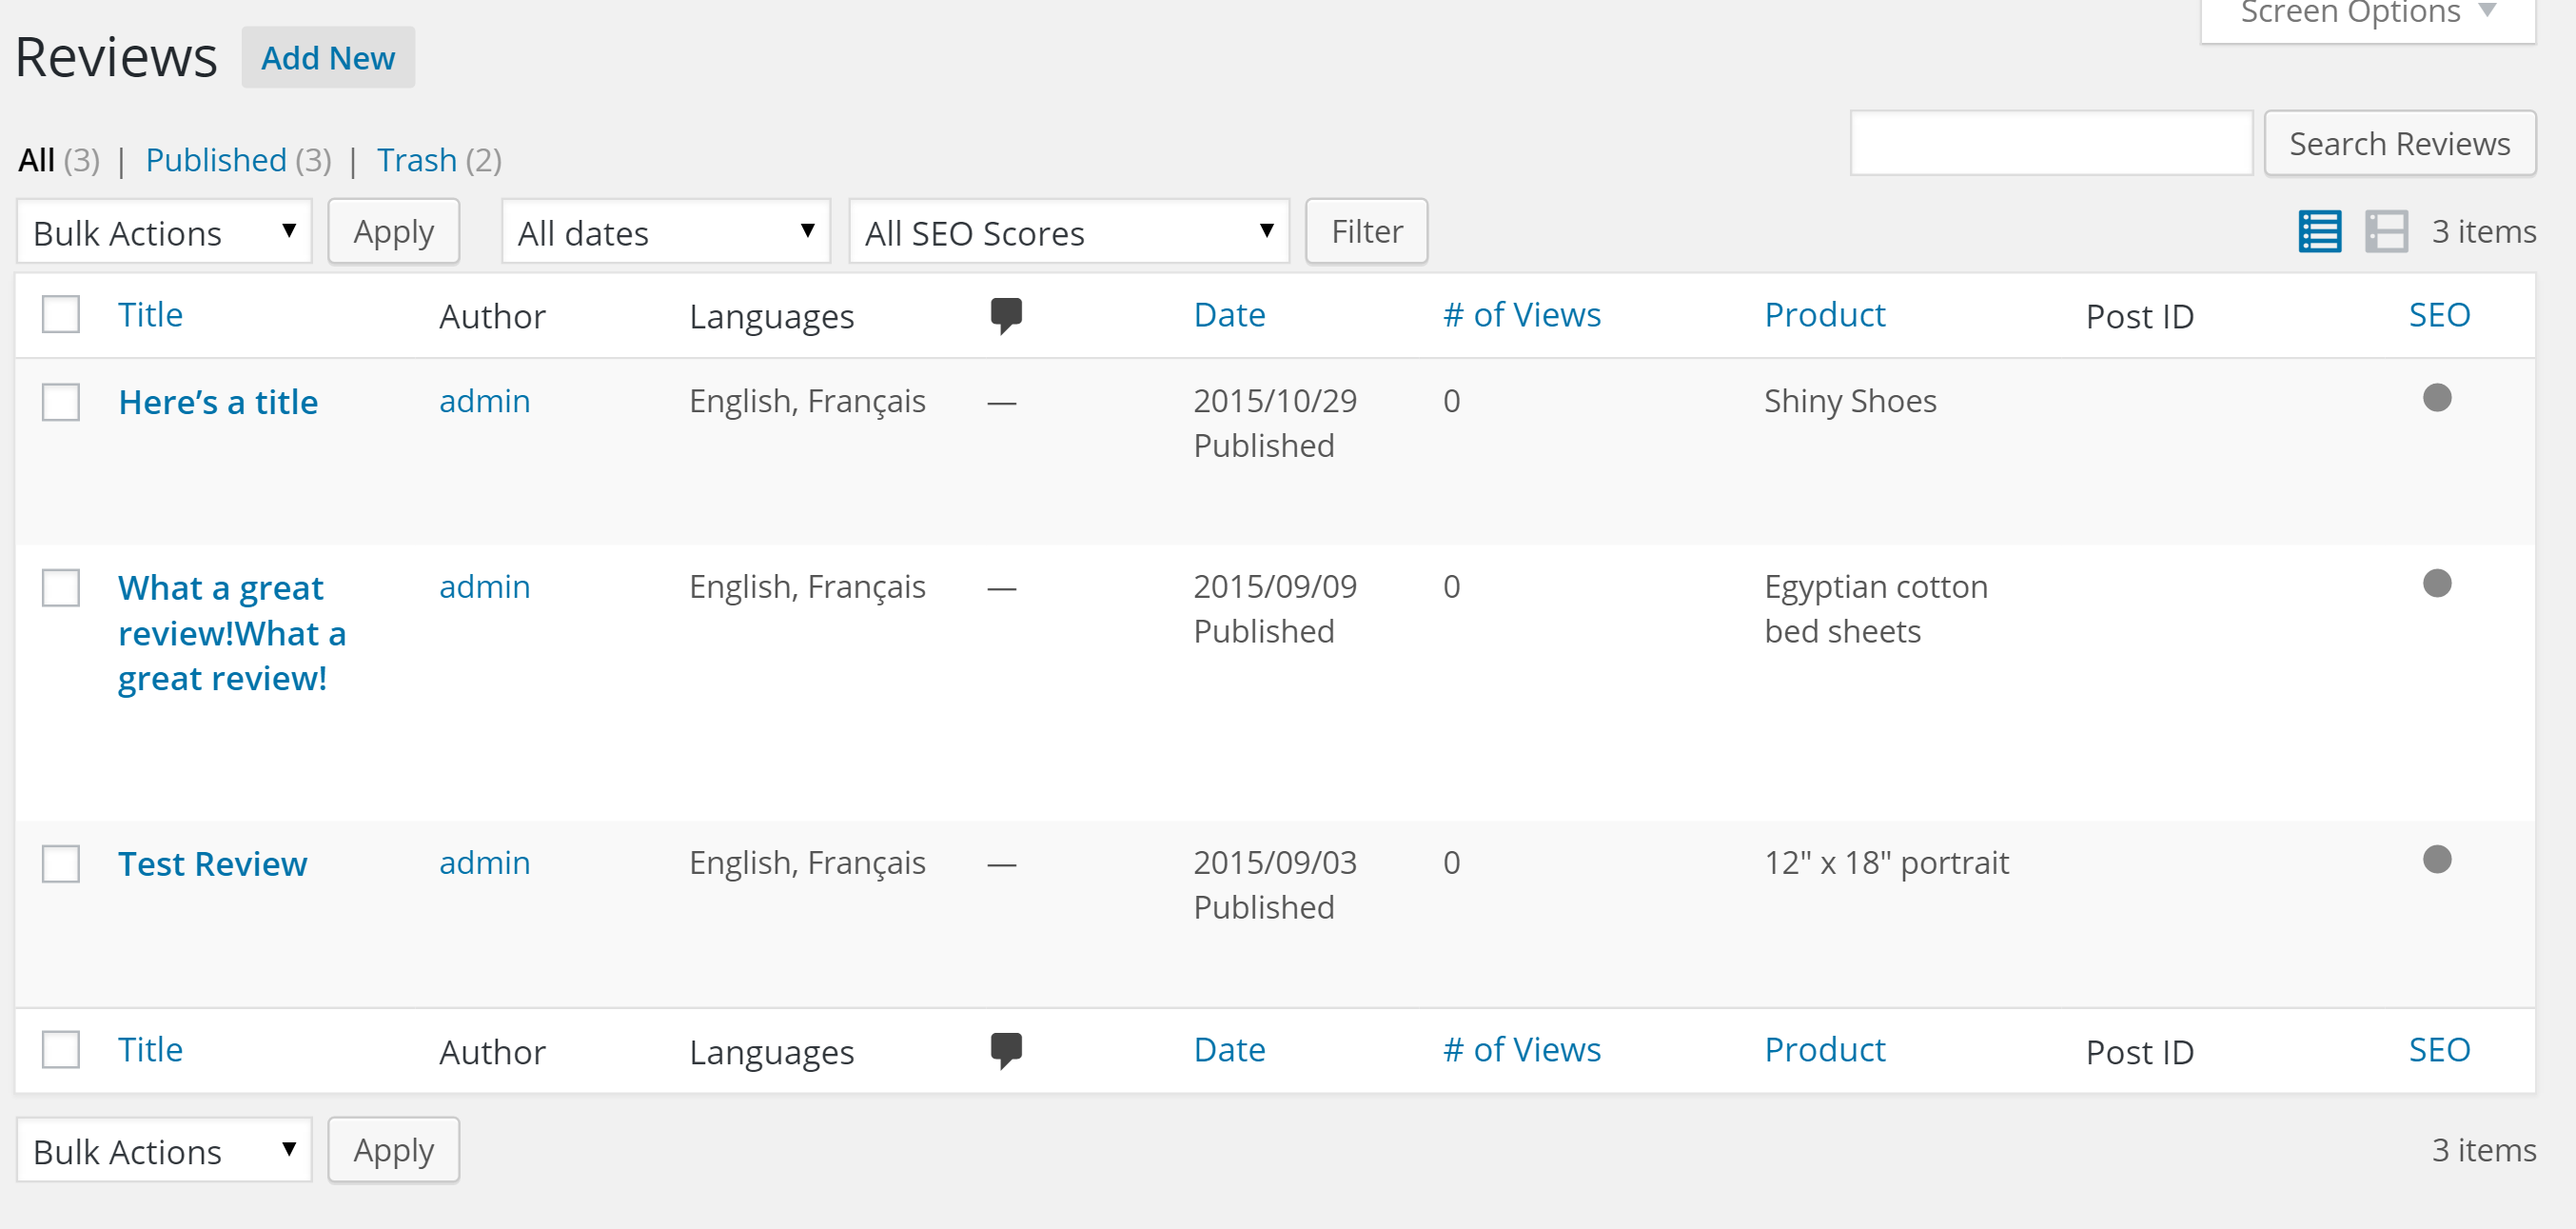
Task: Switch to excerpt view mode icon
Action: (2385, 232)
